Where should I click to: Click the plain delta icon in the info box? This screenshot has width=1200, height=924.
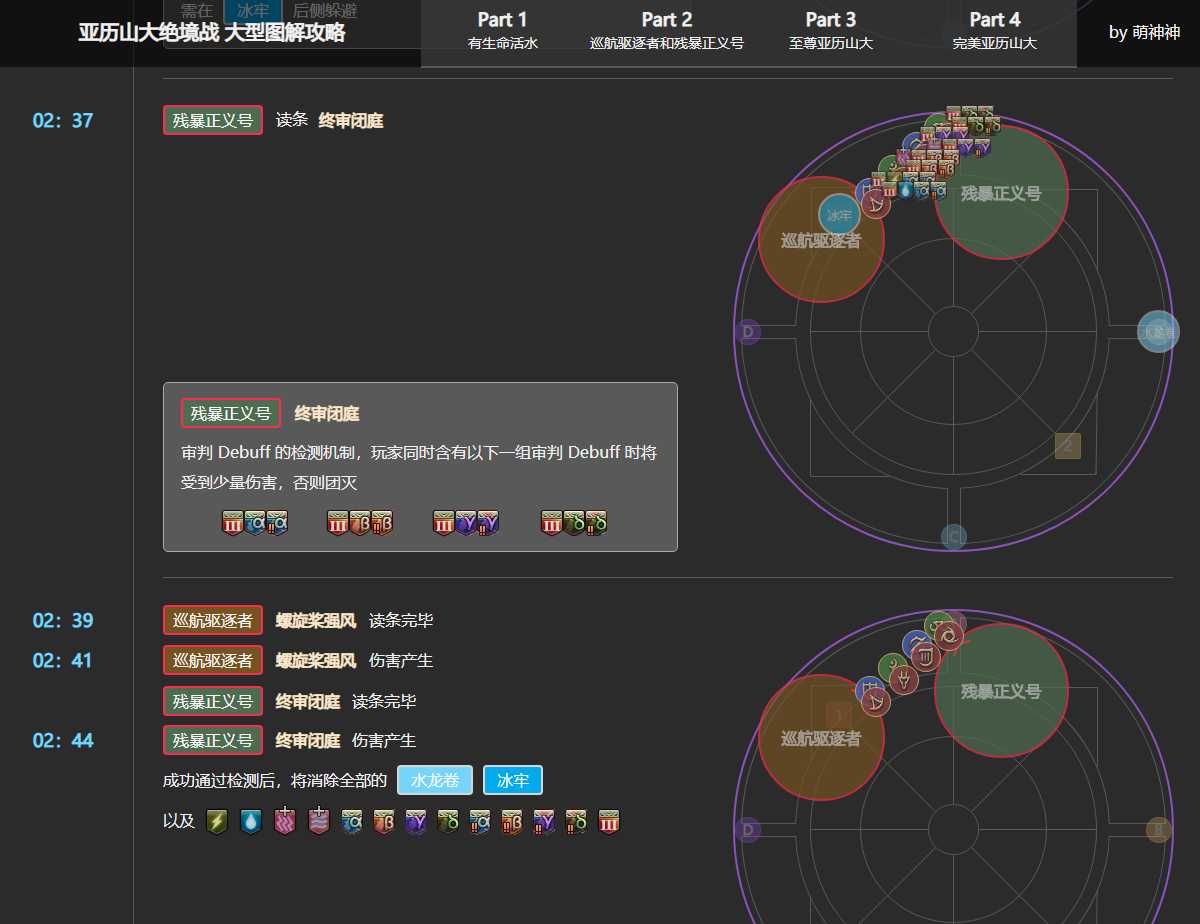pos(574,523)
